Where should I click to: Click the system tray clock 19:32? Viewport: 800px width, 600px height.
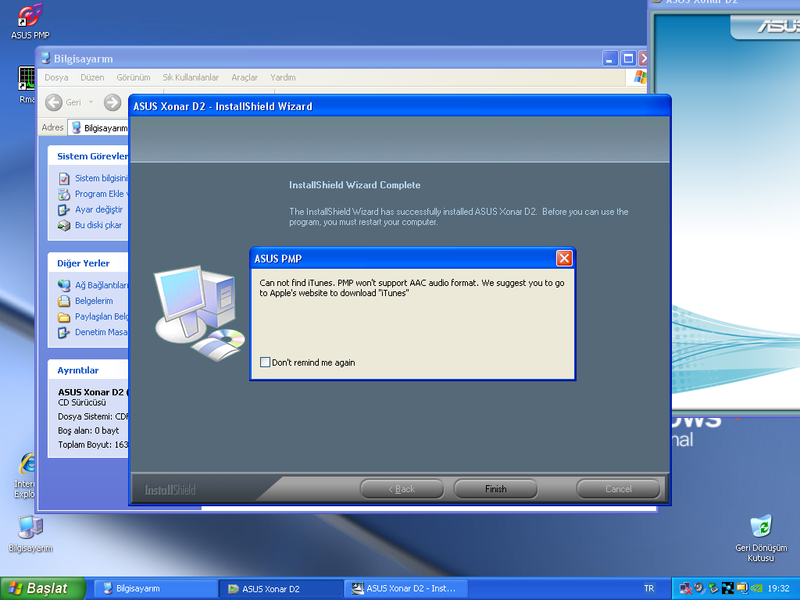(778, 589)
